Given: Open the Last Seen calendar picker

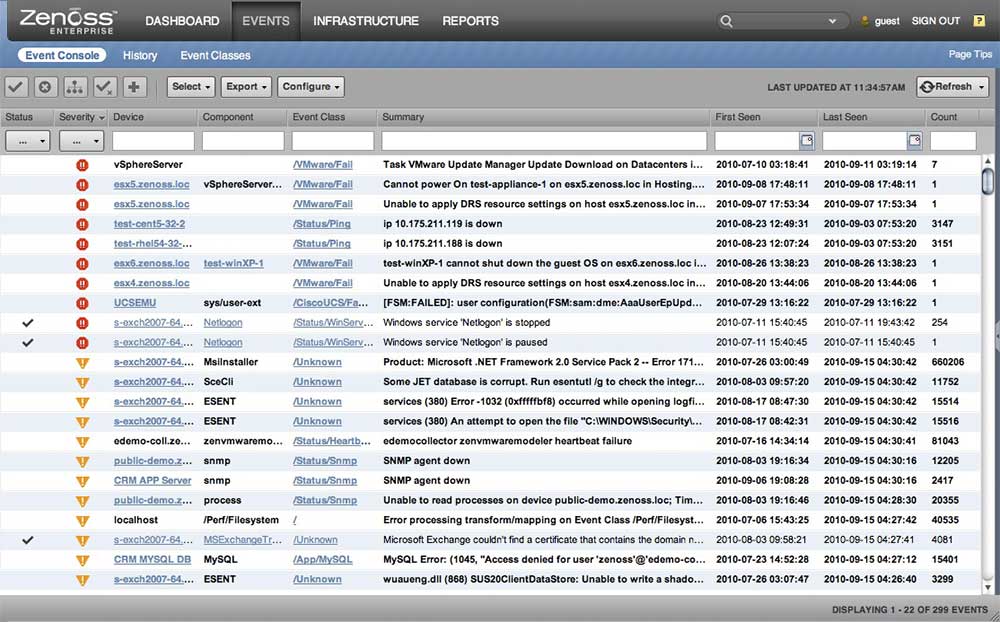Looking at the screenshot, I should (x=915, y=140).
